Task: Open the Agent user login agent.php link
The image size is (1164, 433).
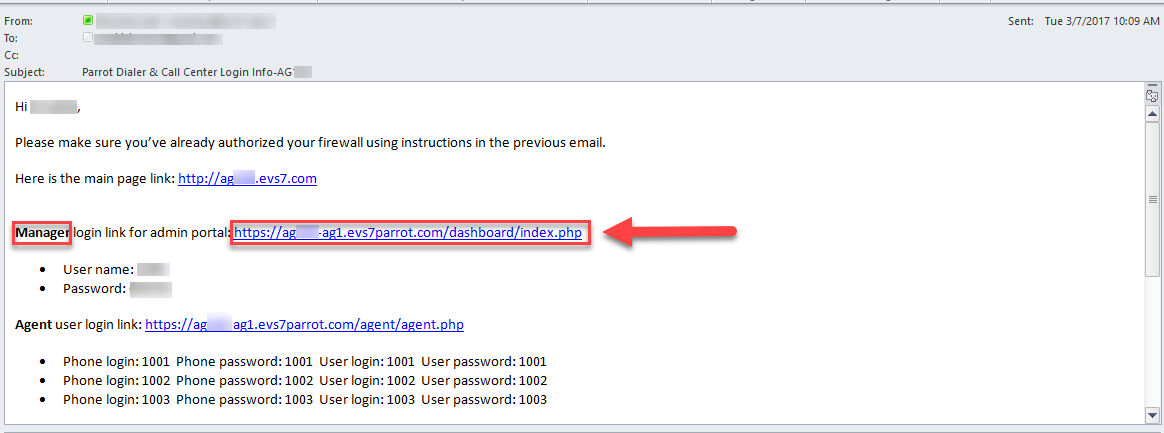Action: (x=304, y=325)
